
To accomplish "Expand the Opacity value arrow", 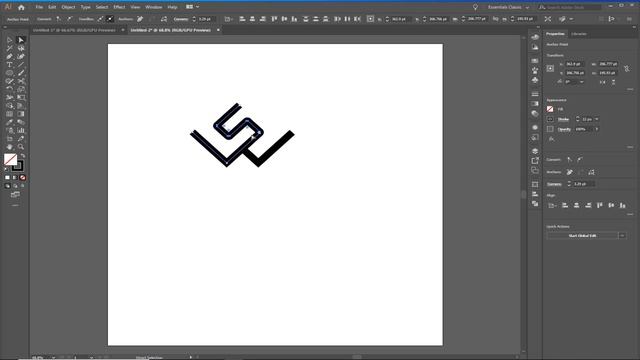I will (x=597, y=129).
